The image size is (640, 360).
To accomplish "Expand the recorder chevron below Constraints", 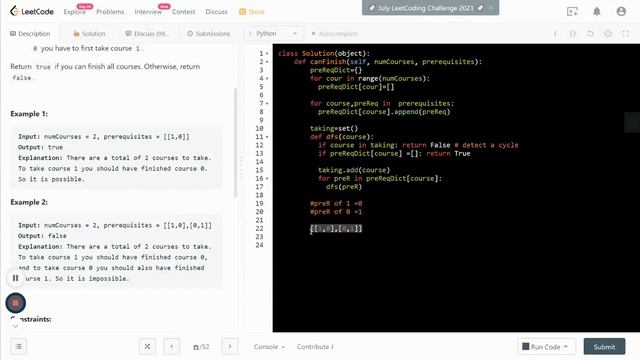I will tap(15, 326).
